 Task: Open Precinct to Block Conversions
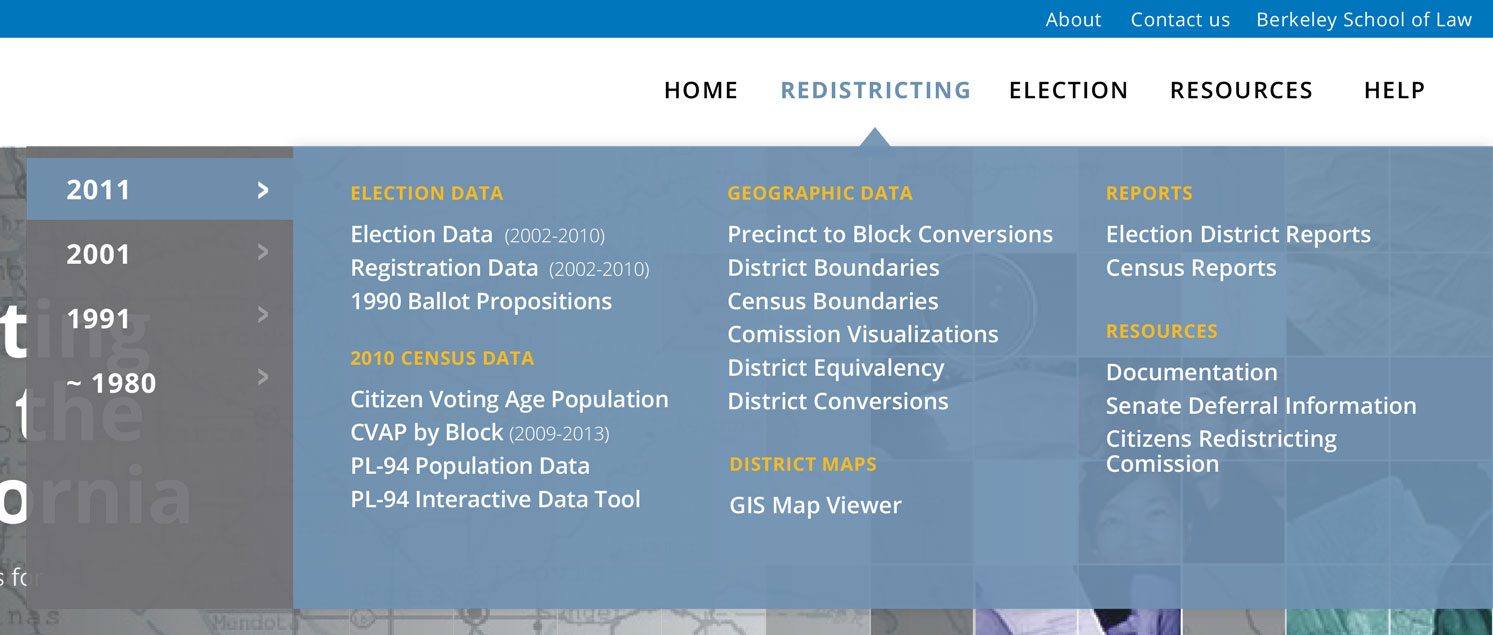(890, 235)
